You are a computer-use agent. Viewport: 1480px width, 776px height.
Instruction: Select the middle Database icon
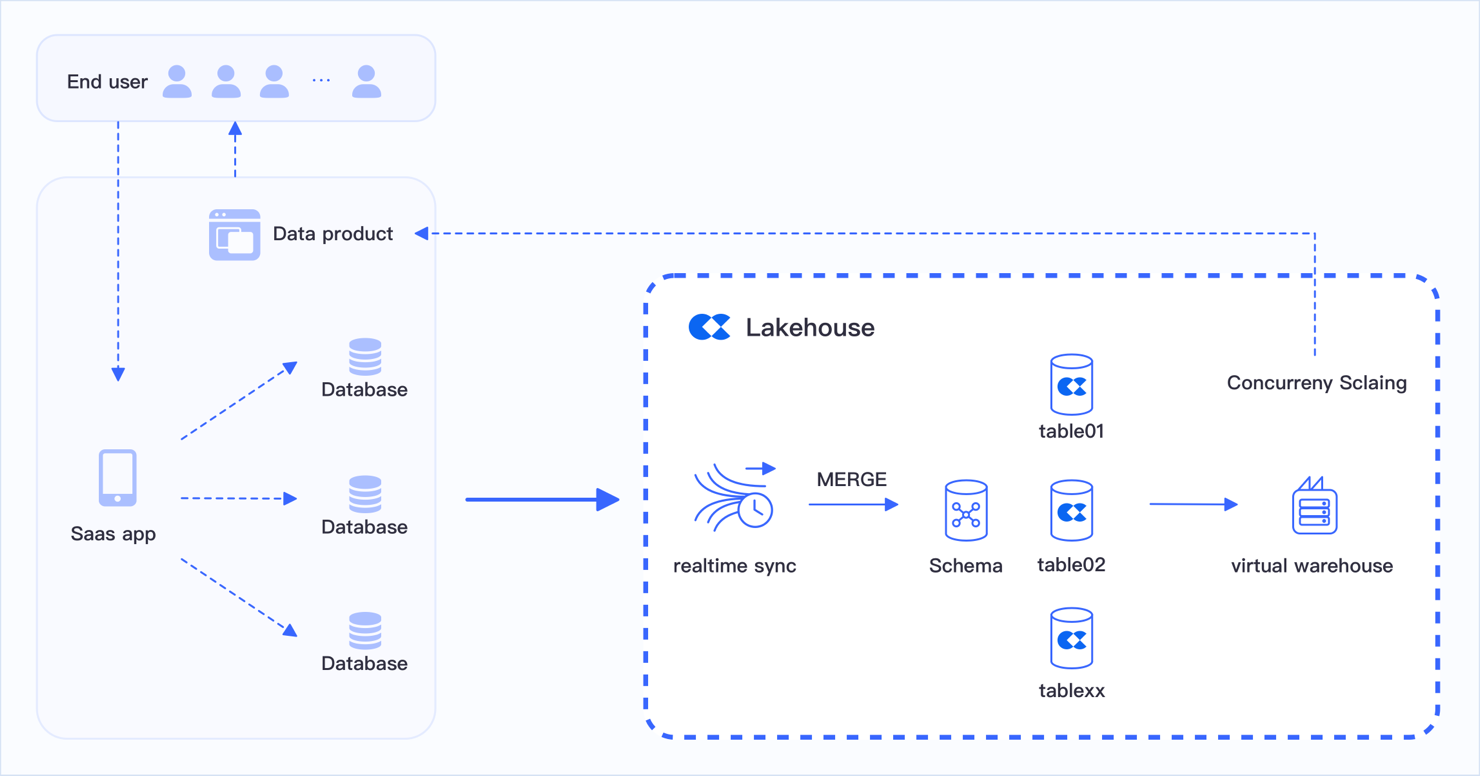pos(365,494)
